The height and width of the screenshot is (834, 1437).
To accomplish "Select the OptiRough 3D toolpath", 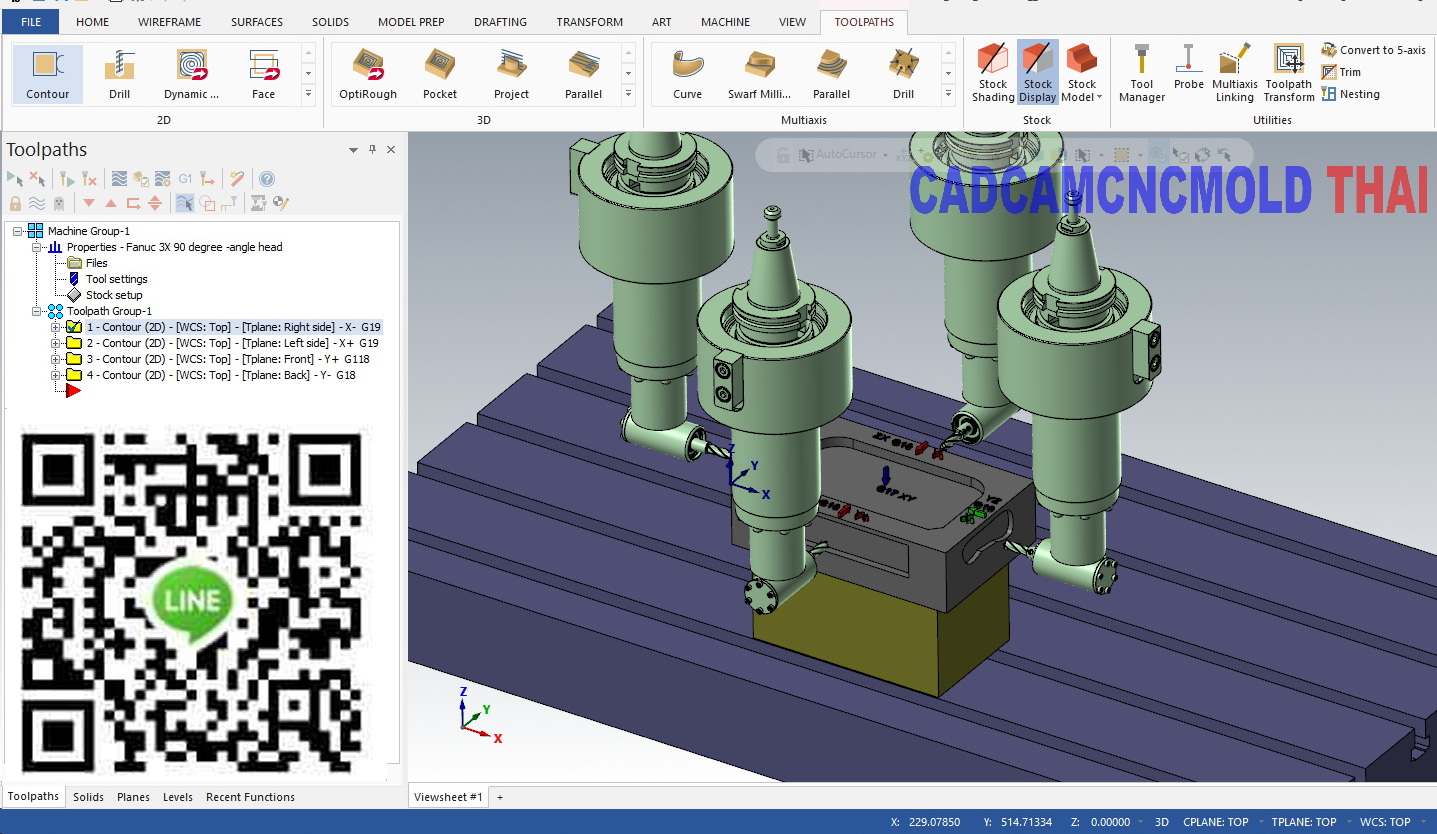I will pos(367,72).
